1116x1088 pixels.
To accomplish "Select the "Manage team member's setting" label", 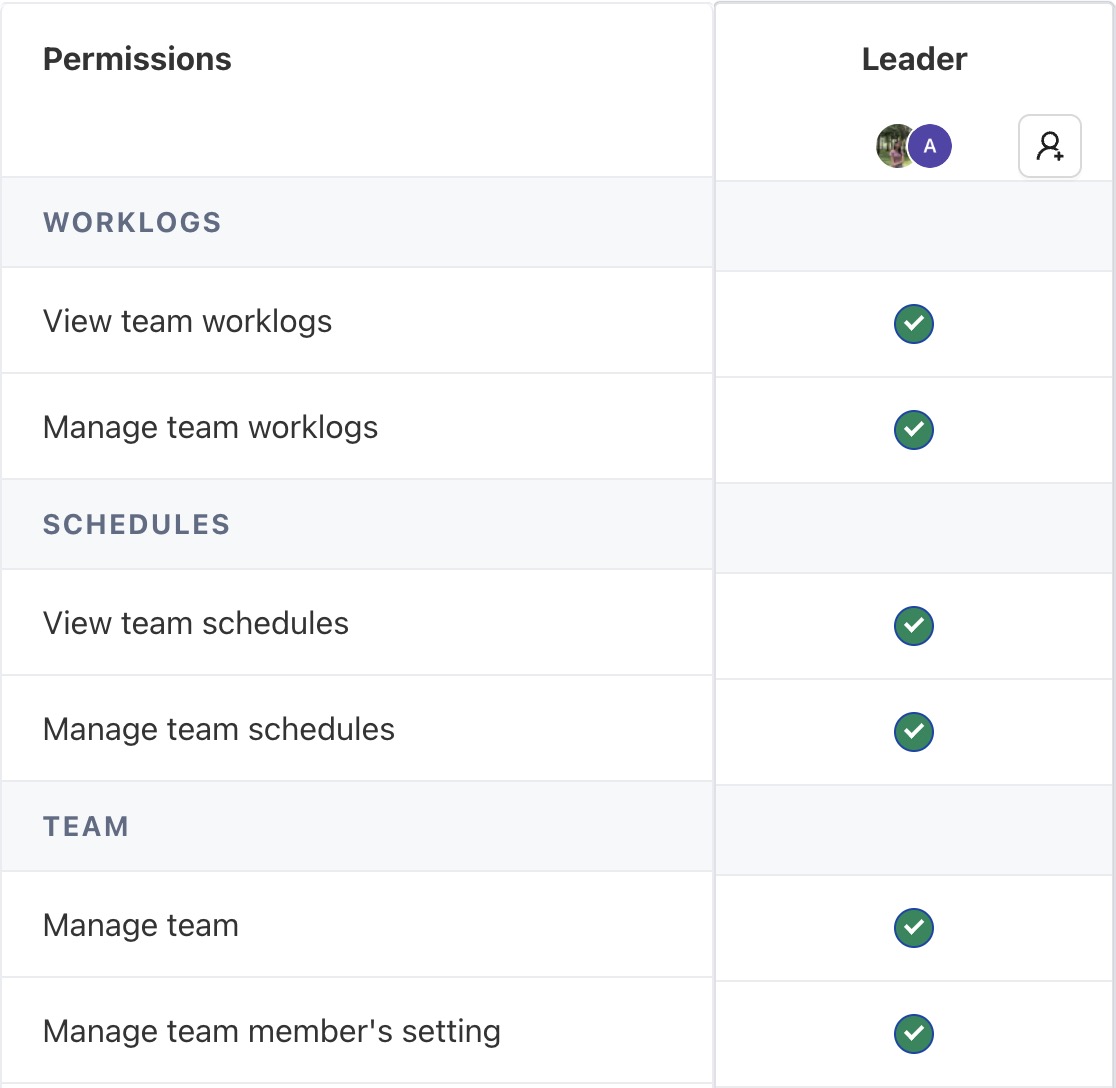I will coord(271,1032).
